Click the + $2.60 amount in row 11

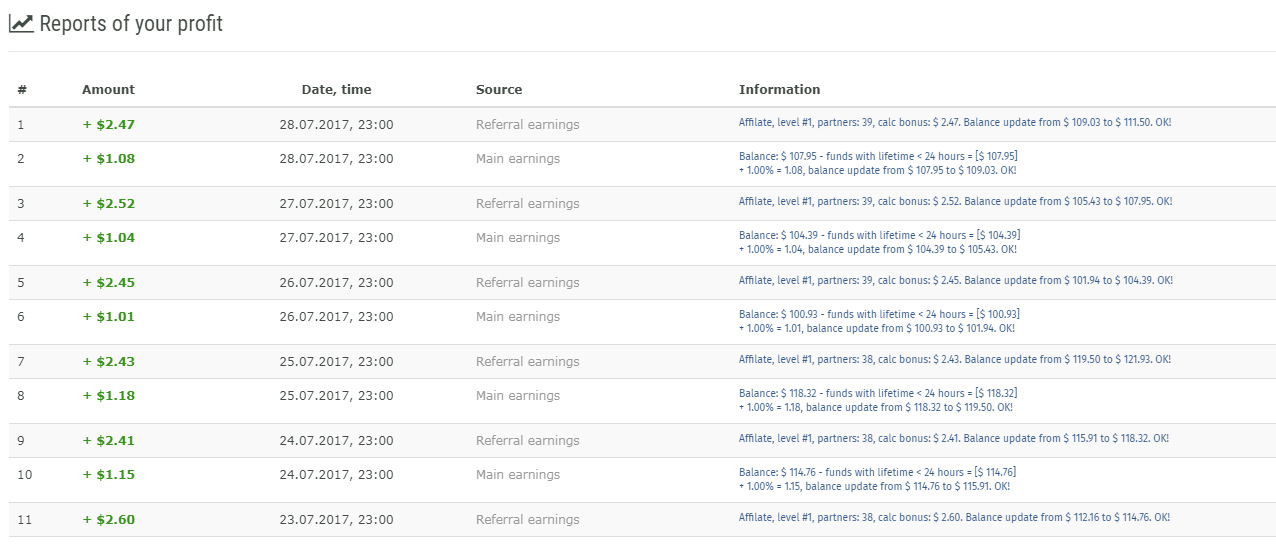108,520
